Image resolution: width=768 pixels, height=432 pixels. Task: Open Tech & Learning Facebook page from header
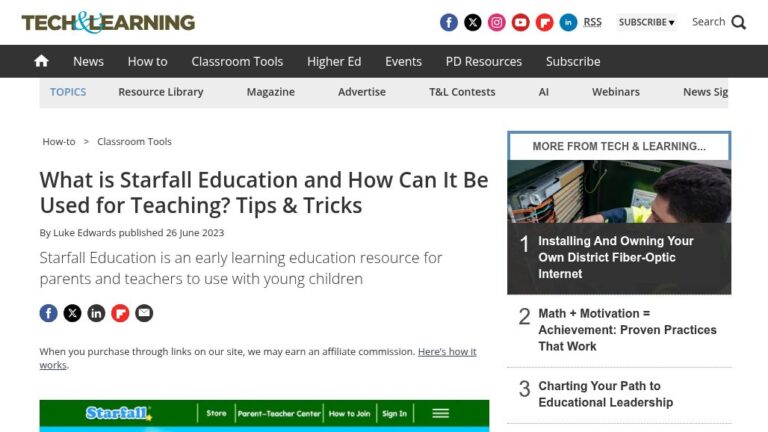(x=449, y=23)
